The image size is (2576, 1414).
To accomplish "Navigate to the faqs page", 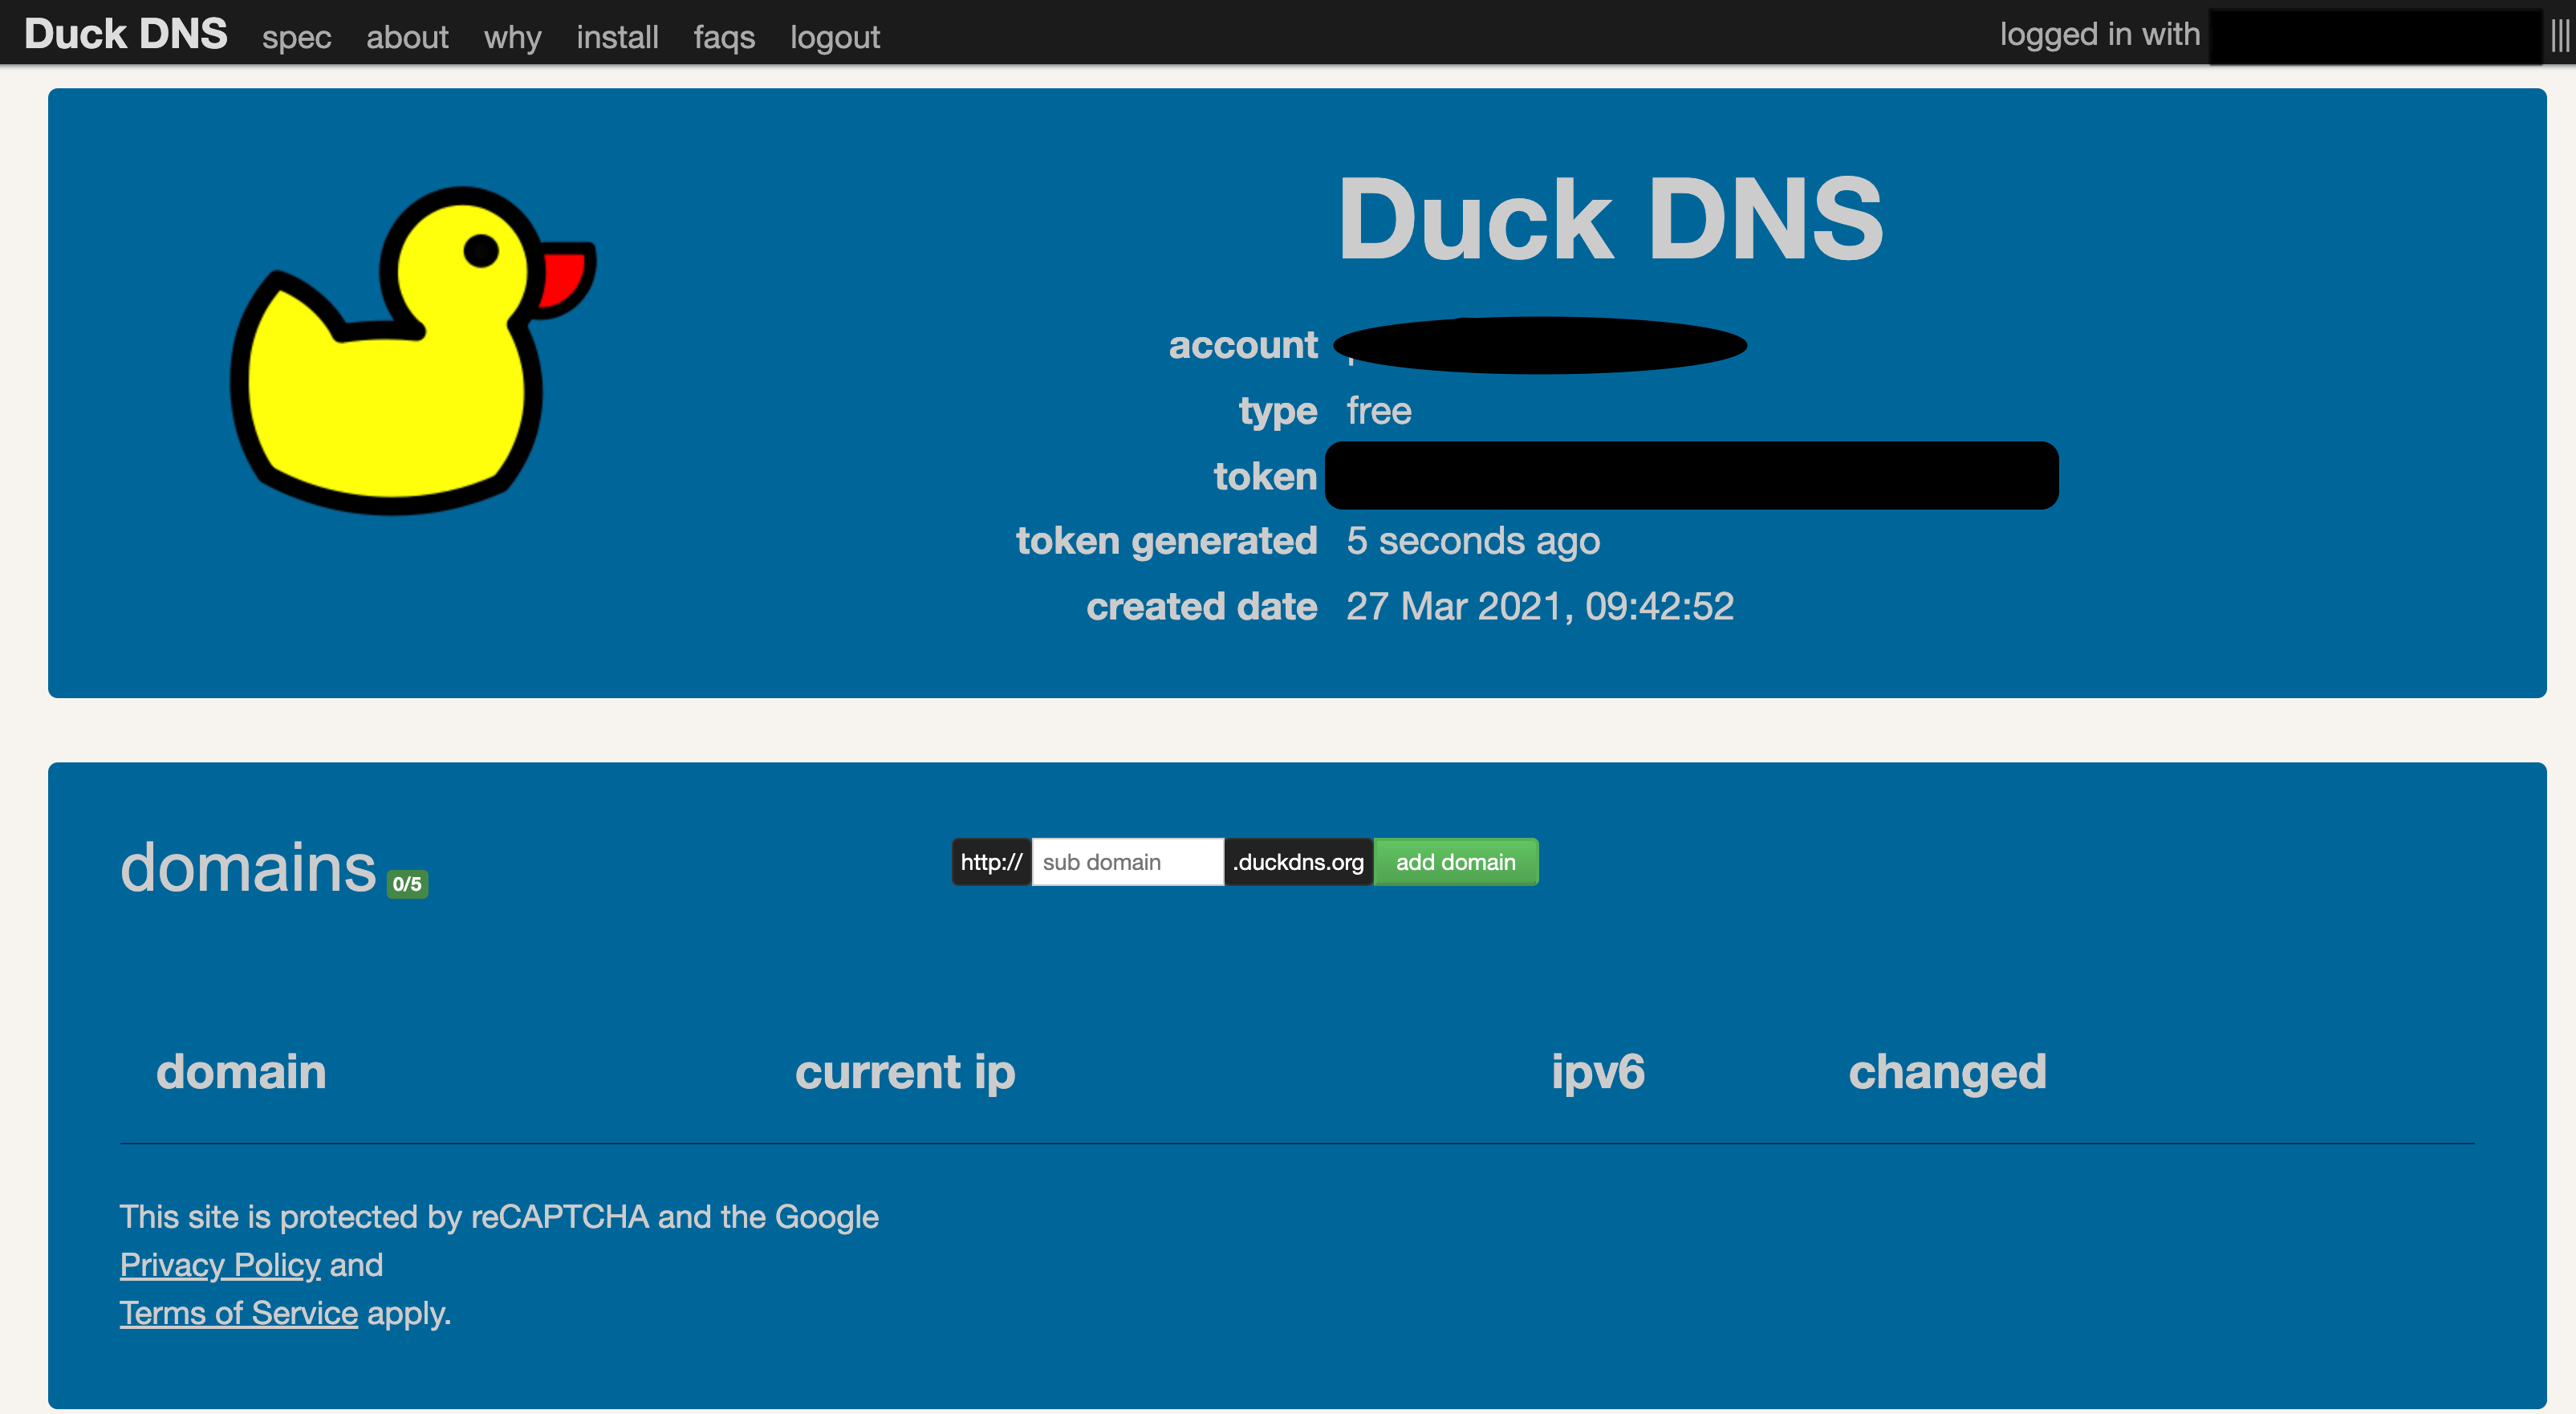I will [724, 37].
